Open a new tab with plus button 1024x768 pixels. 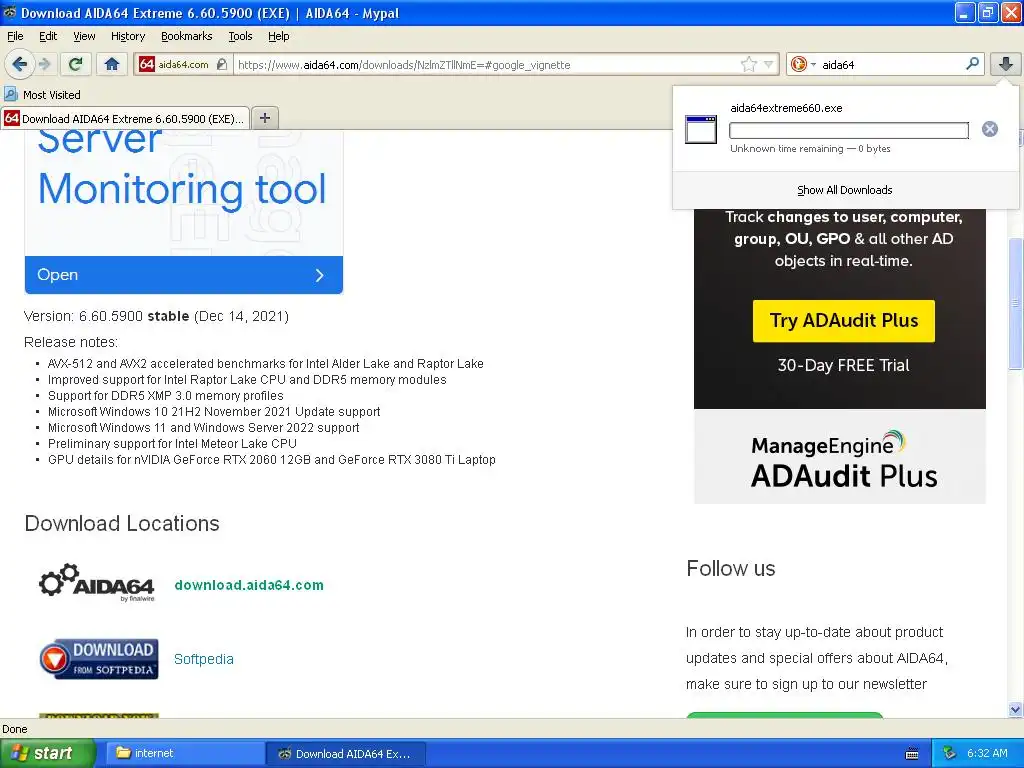click(264, 118)
